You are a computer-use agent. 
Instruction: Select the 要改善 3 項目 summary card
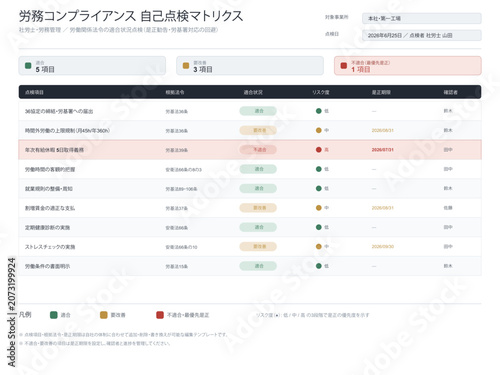(250, 66)
